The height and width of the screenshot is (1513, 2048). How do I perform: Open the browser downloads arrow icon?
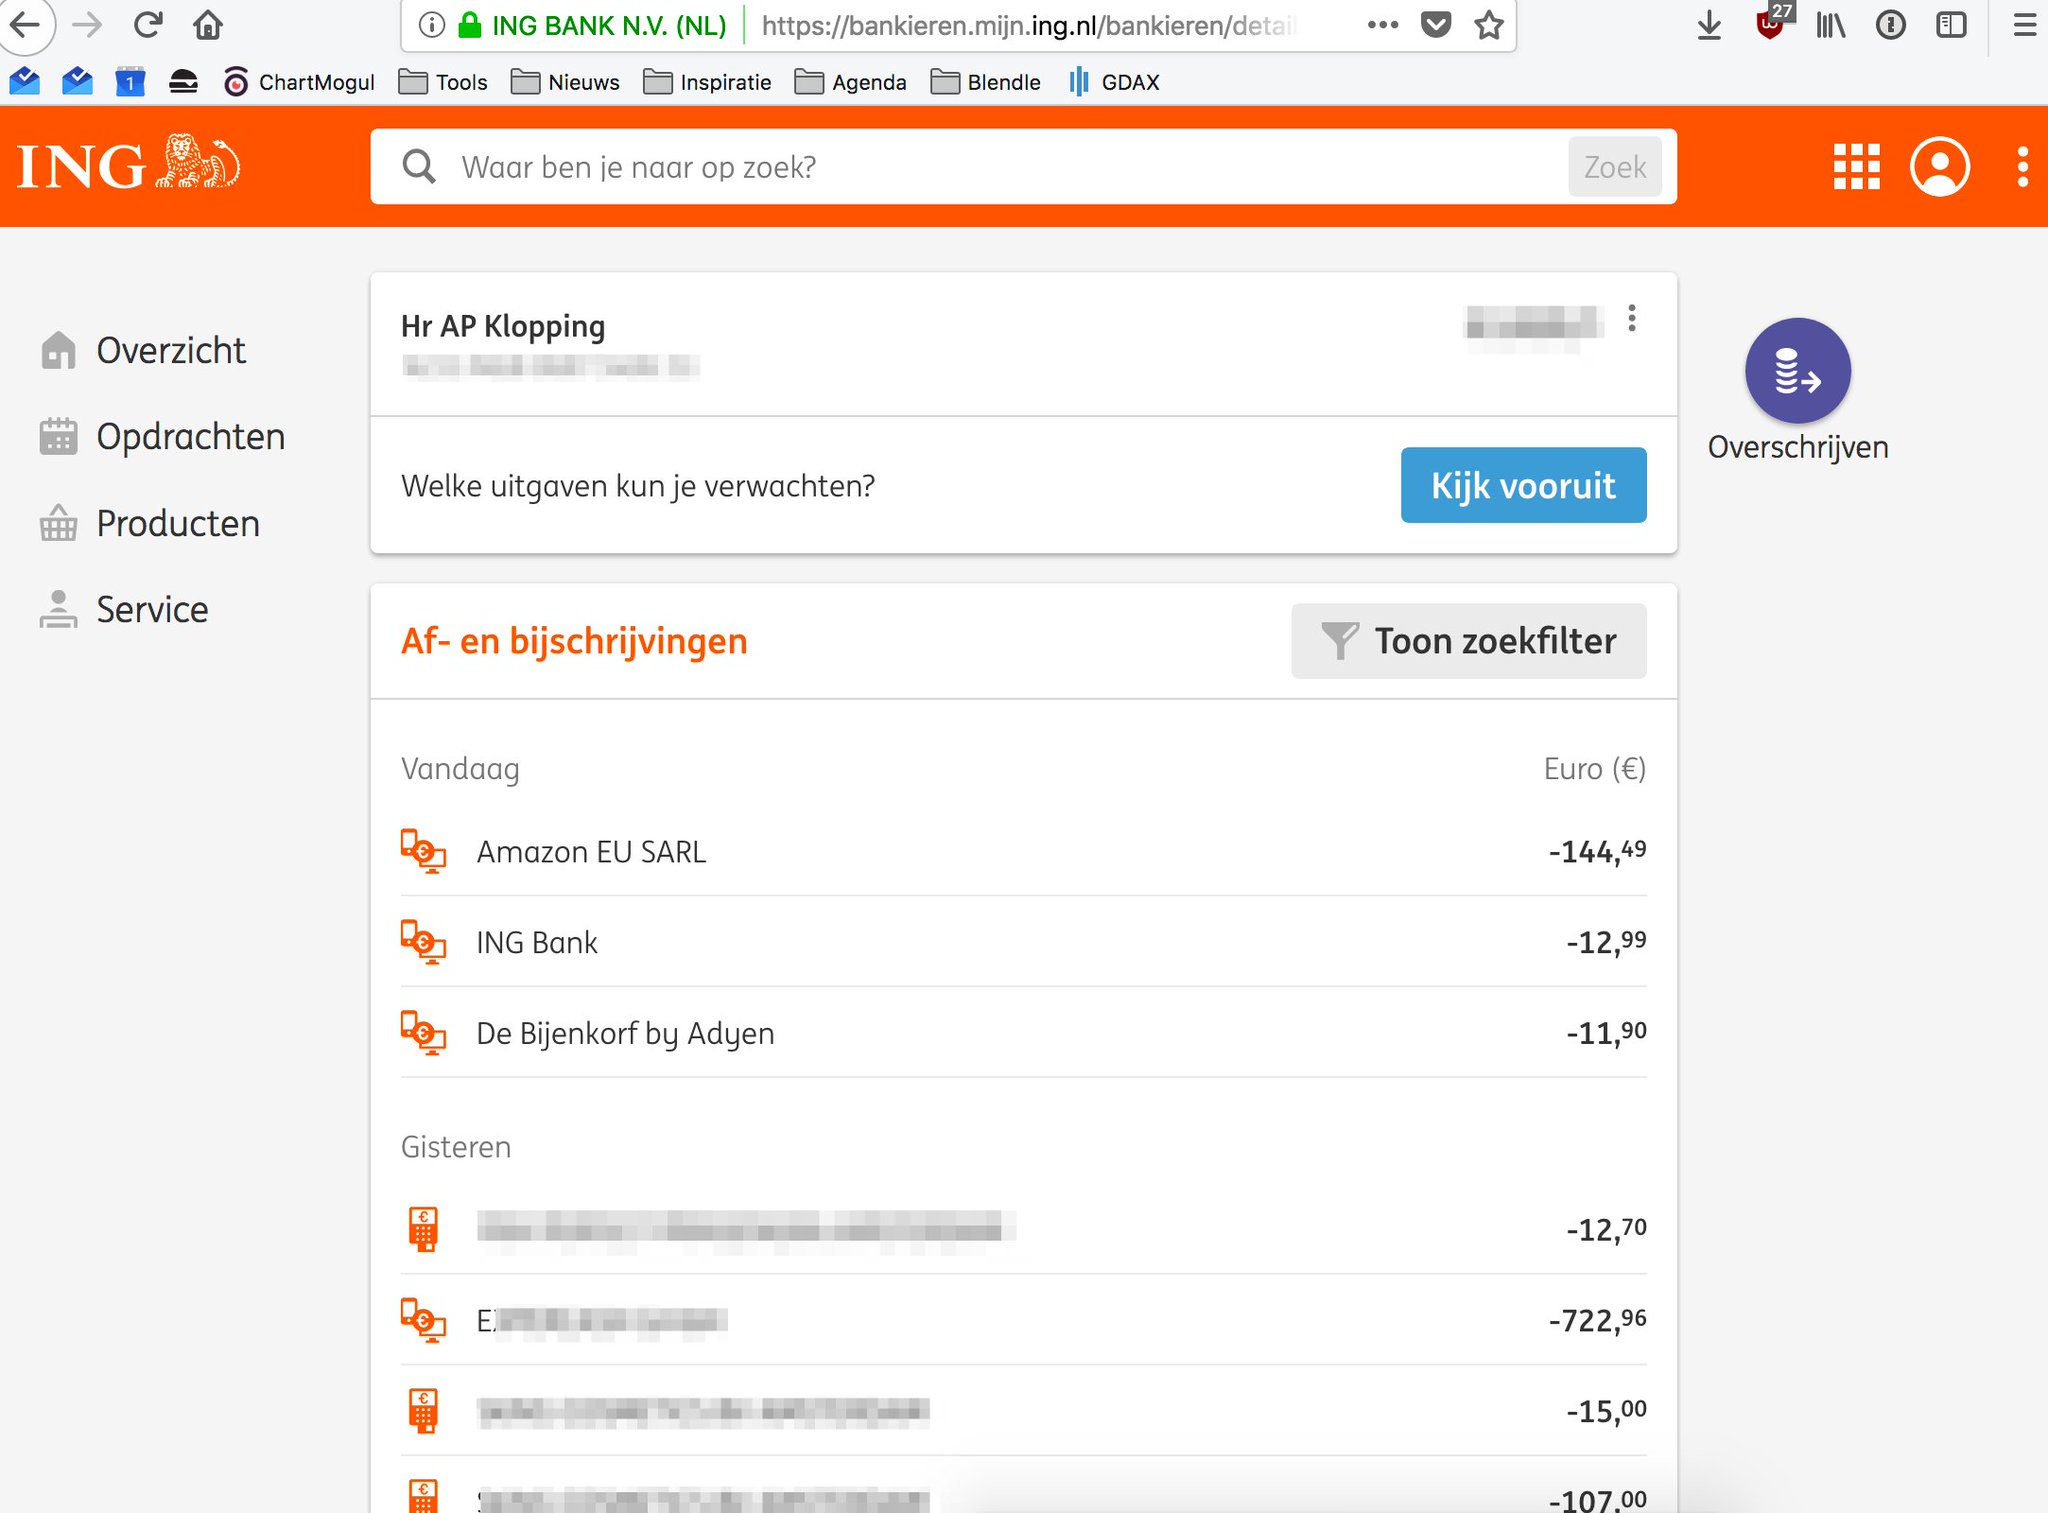[1710, 26]
